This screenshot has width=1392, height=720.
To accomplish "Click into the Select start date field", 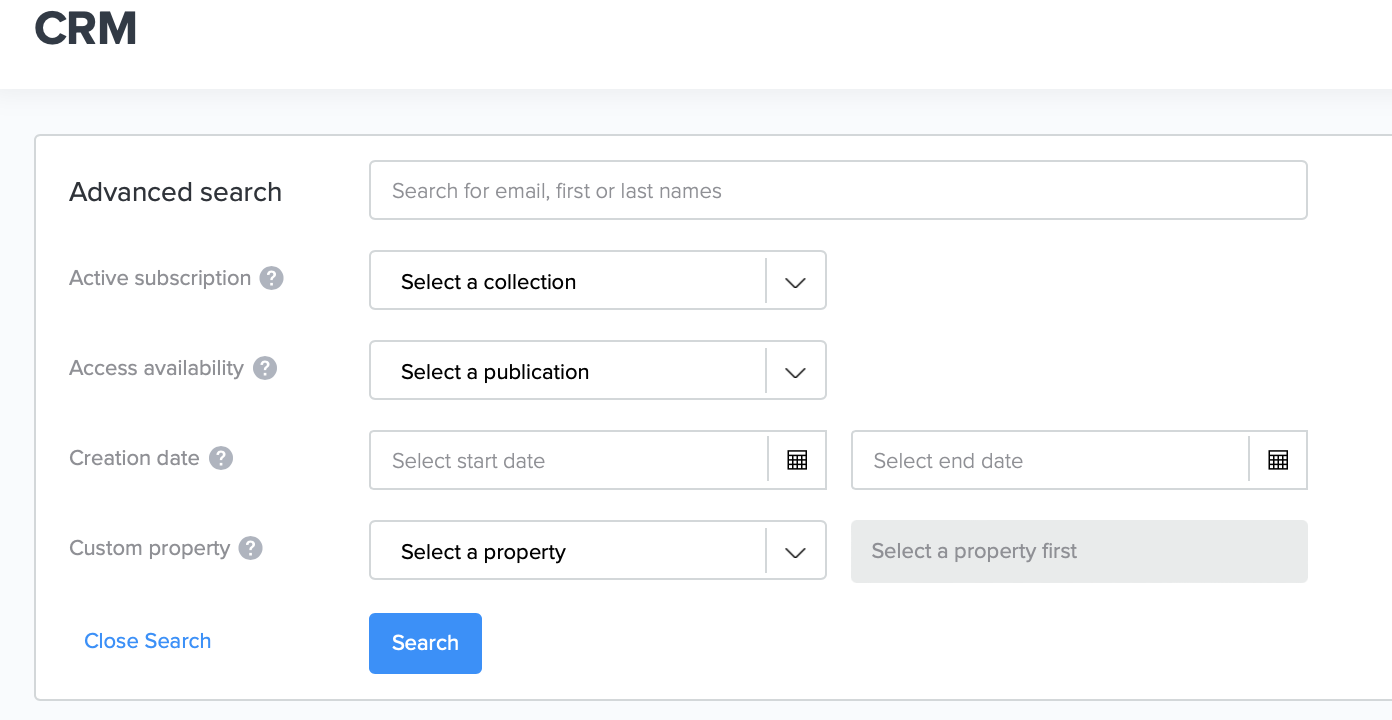I will click(567, 460).
